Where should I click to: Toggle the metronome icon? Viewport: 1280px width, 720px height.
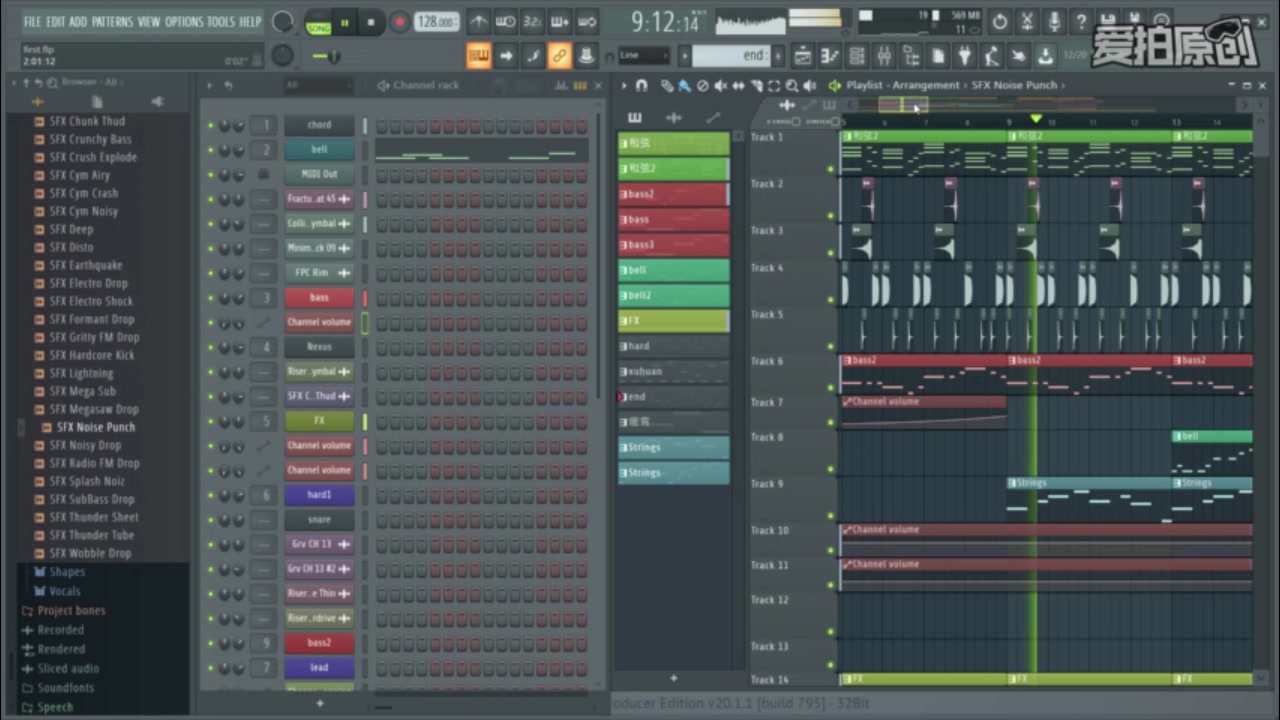point(479,21)
